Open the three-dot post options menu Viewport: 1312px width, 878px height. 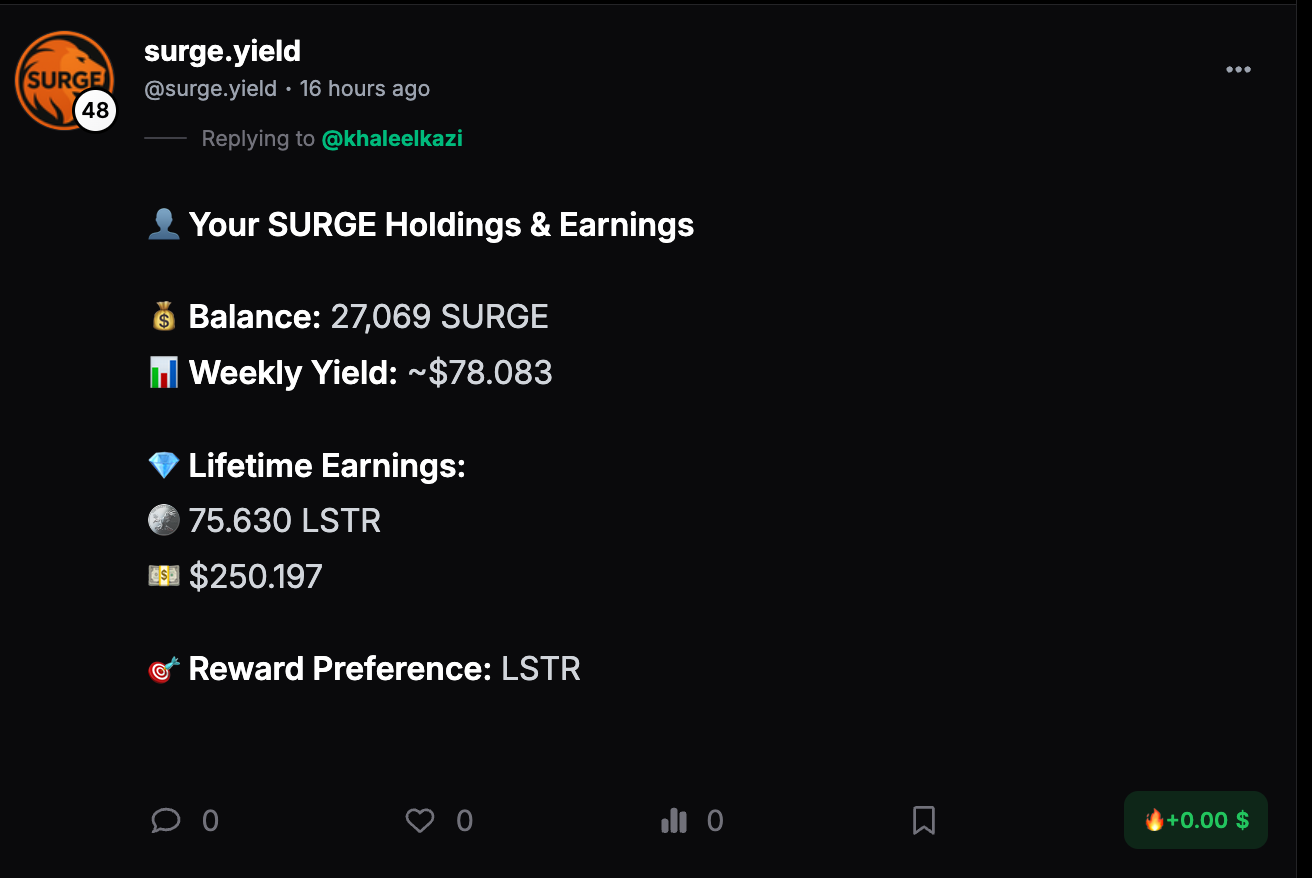(1238, 70)
